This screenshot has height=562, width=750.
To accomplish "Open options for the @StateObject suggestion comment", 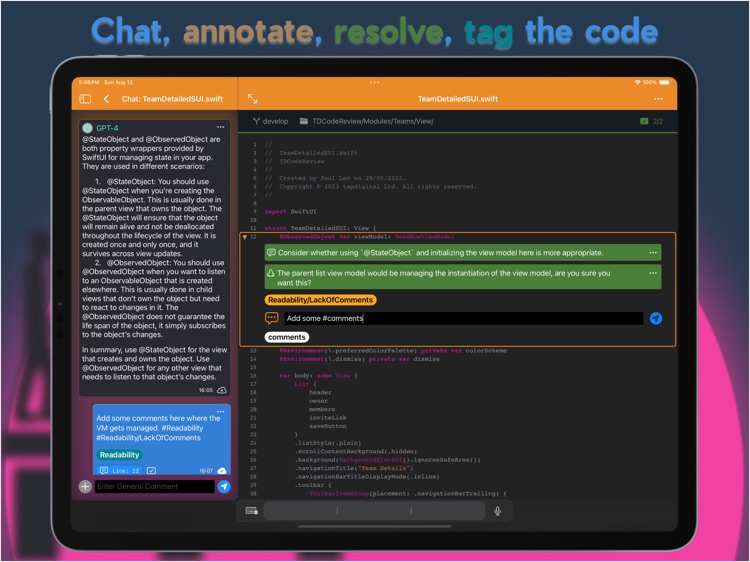I will (x=653, y=253).
